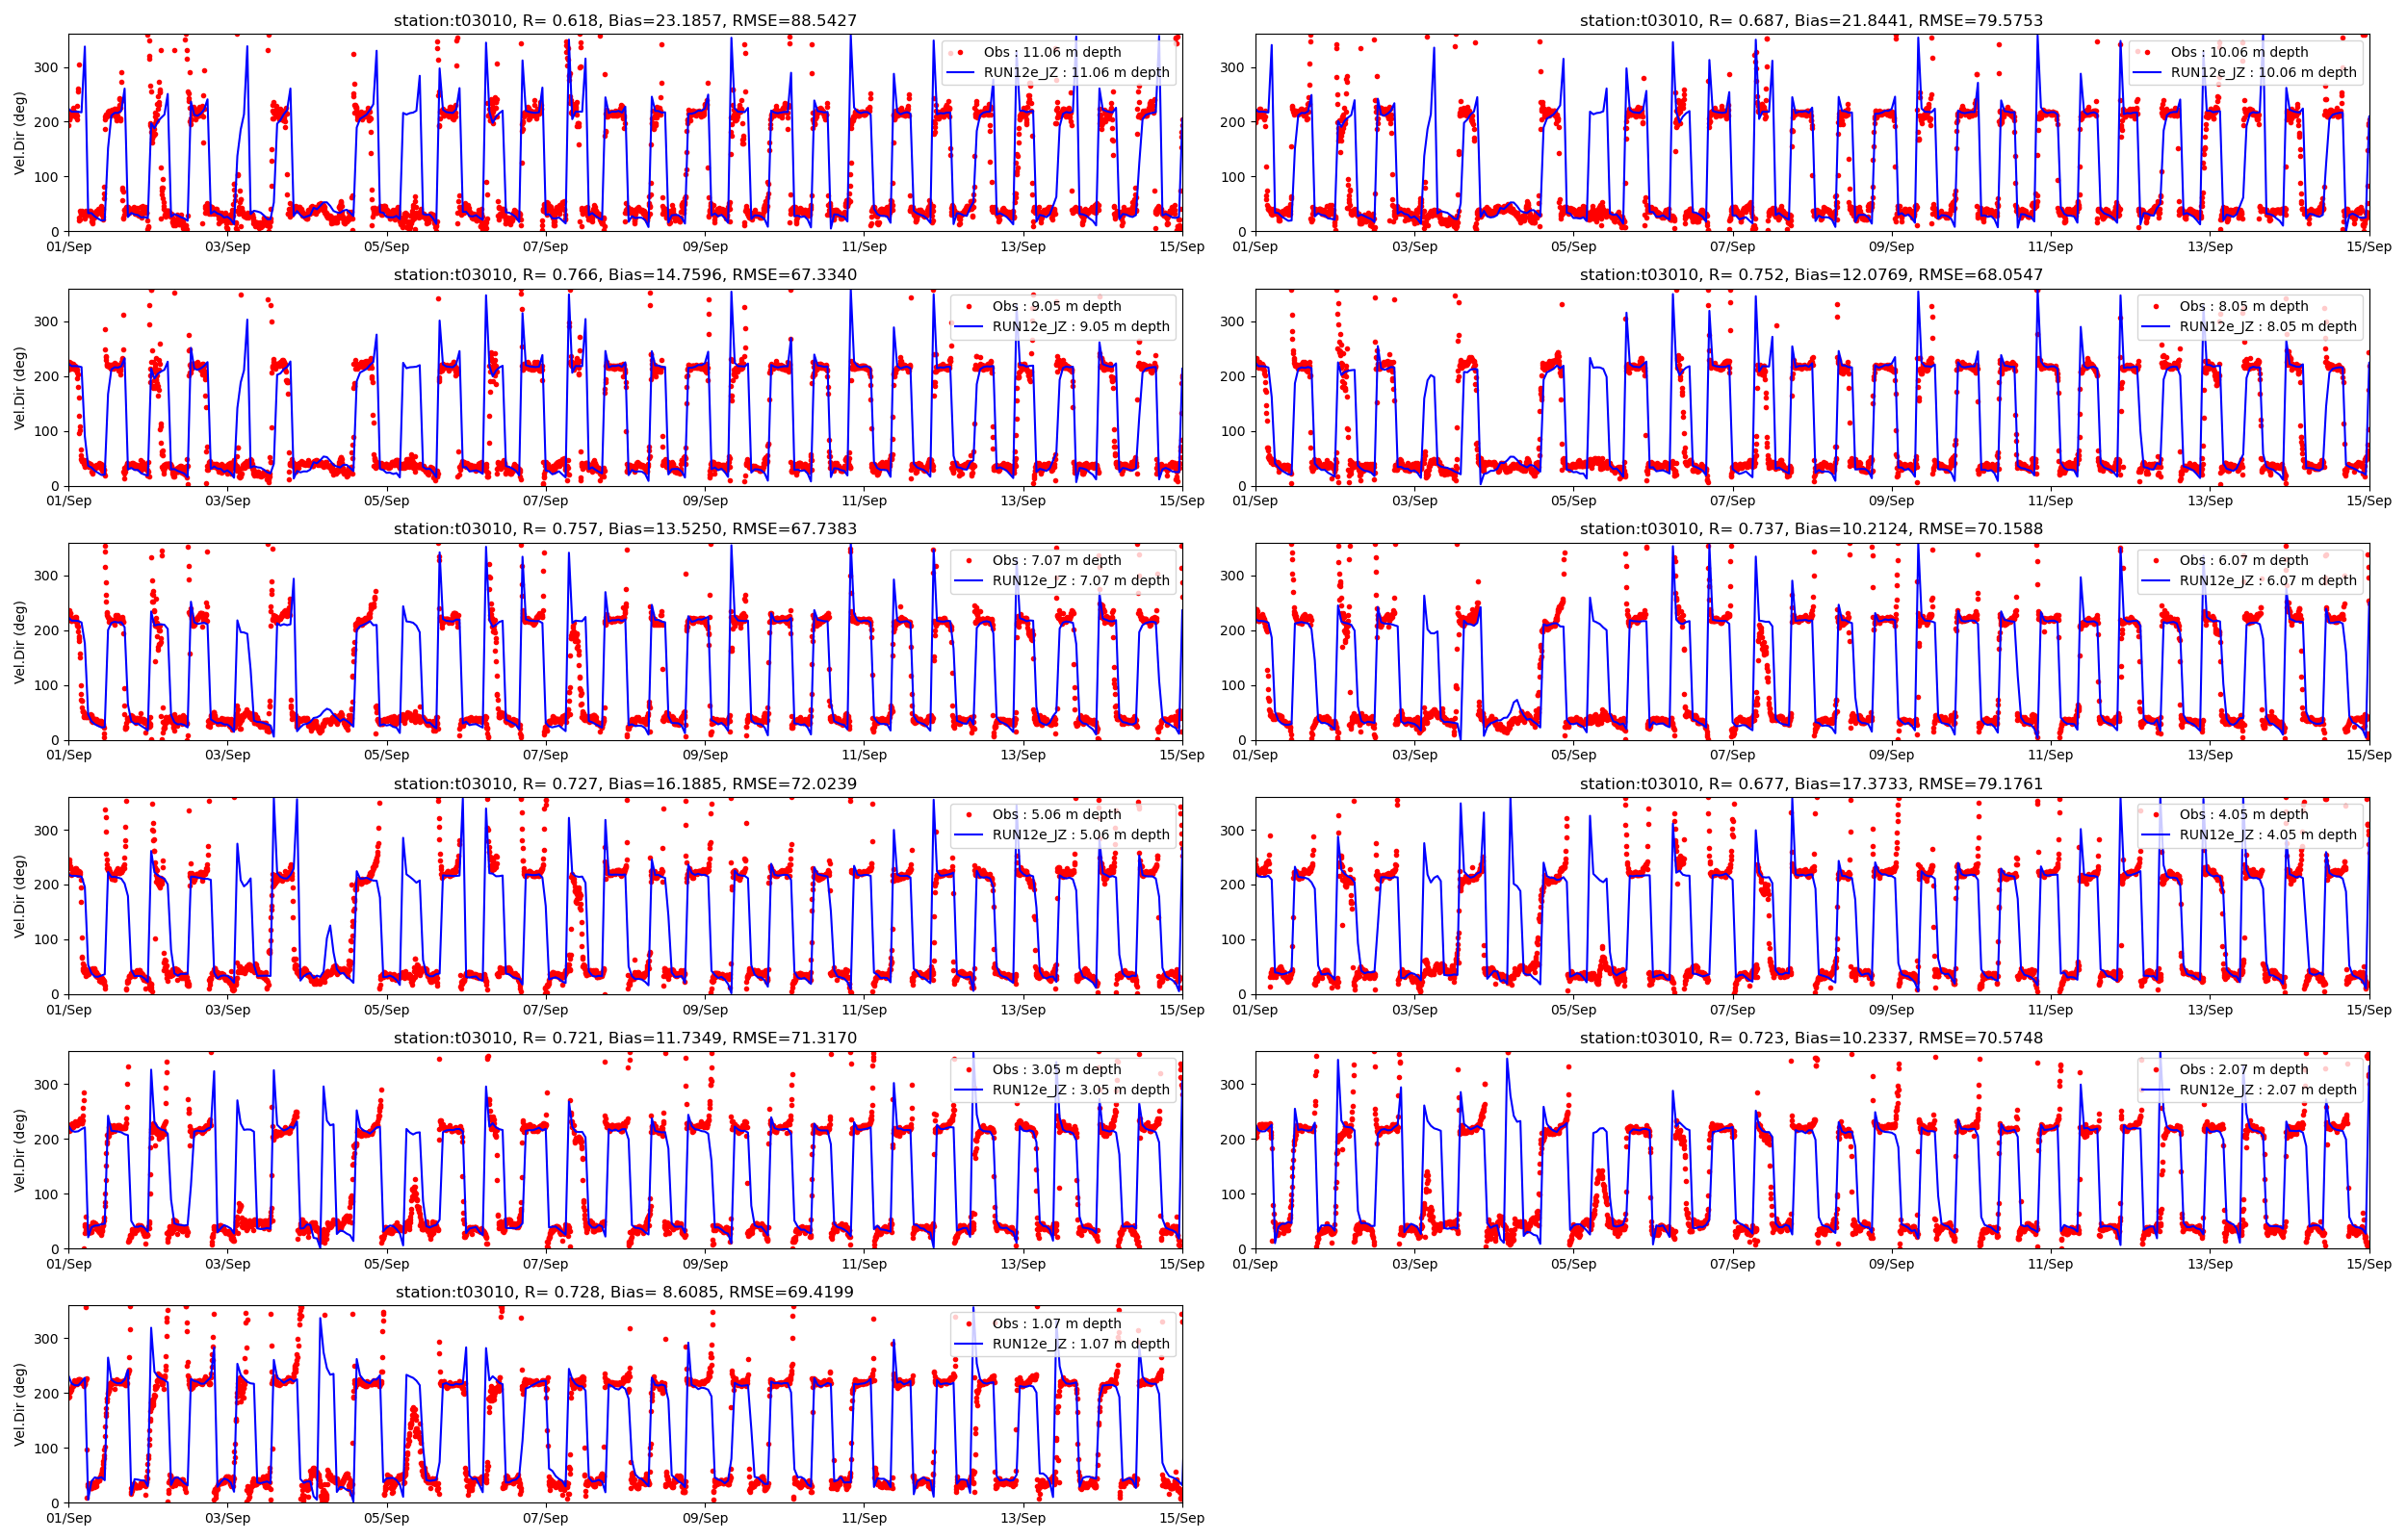Select legend entry RUN12e_JZ : 6.07 m depth
Screen dimensions: 2407x1540
tap(2268, 580)
